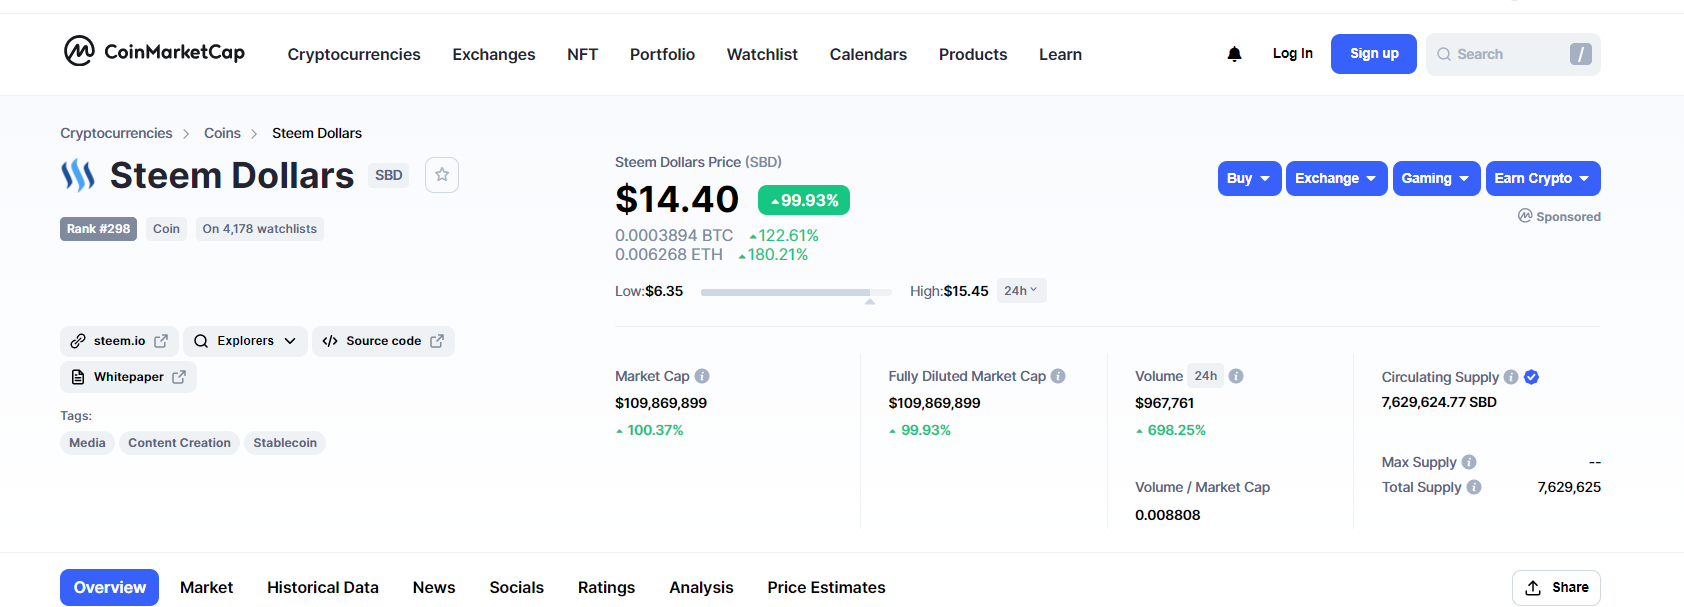
Task: Open the Buy dropdown
Action: (1249, 178)
